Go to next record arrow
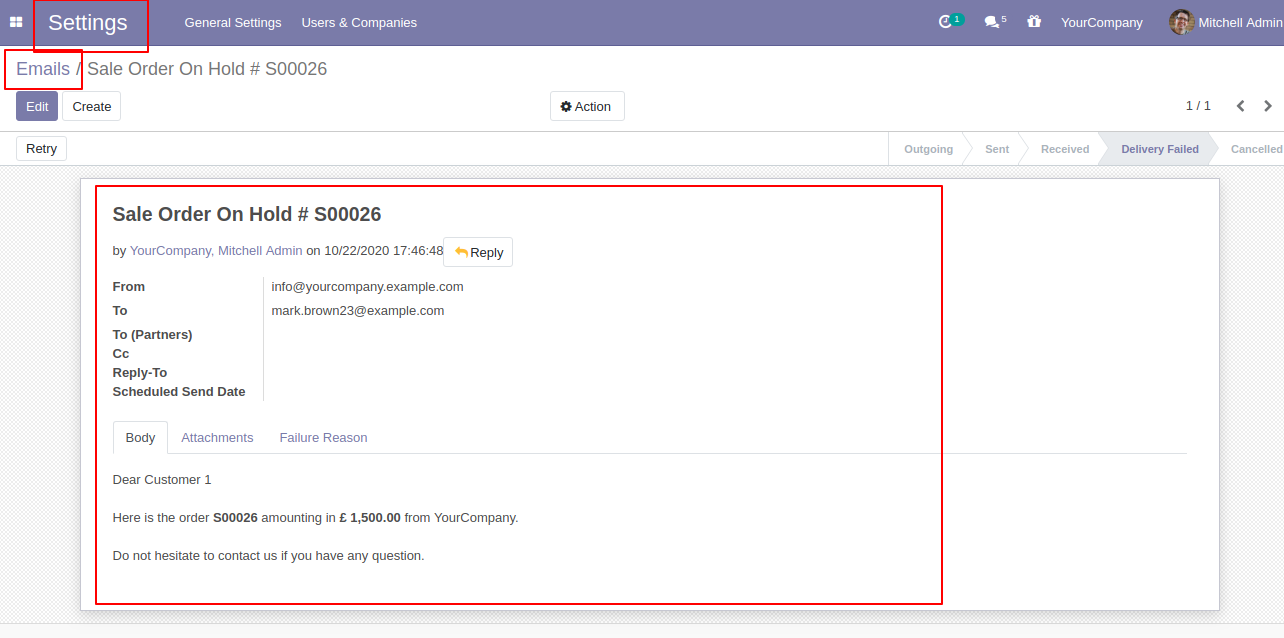 pyautogui.click(x=1268, y=106)
